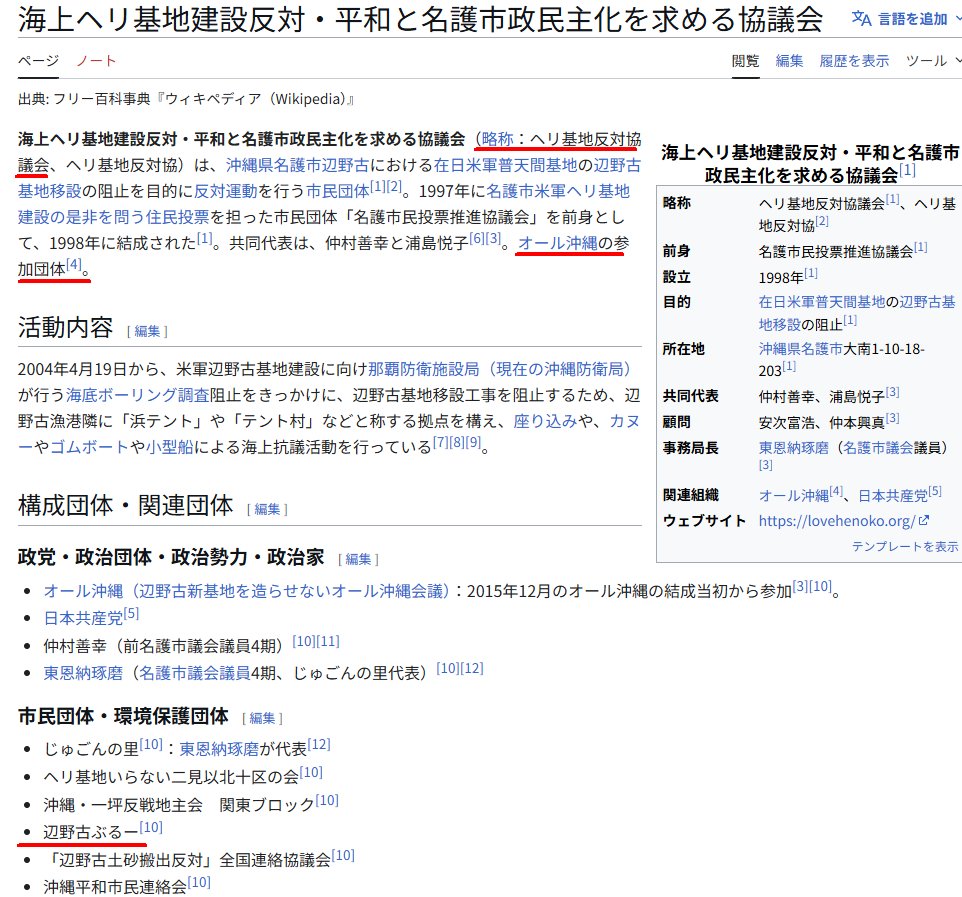The height and width of the screenshot is (897, 962).
Task: Open the infobox オール沖縄 related organization link
Action: pyautogui.click(x=794, y=495)
